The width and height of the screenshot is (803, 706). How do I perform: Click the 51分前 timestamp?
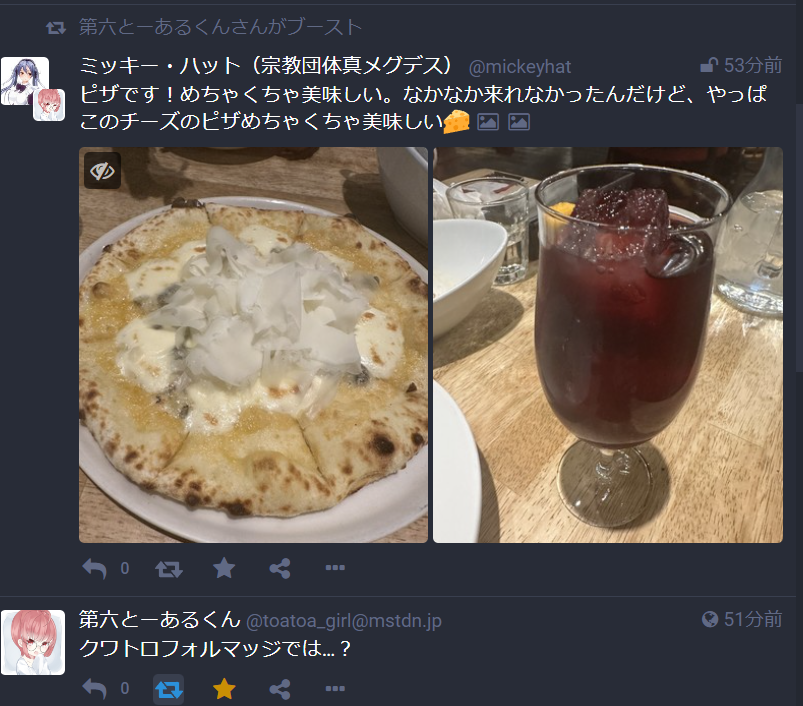click(x=753, y=619)
